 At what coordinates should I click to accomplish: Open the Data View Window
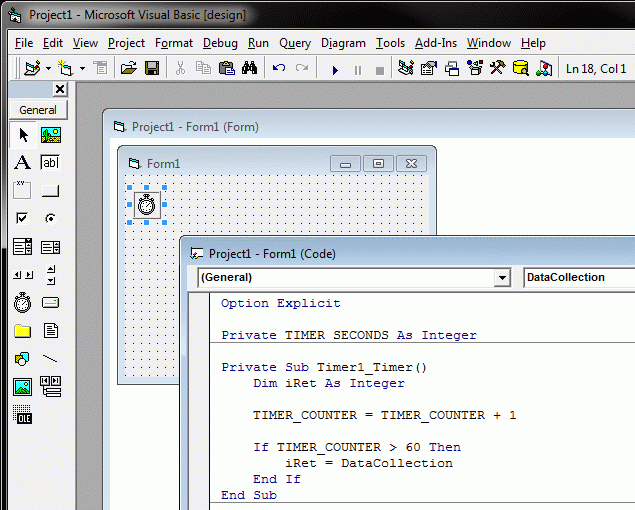[x=521, y=68]
